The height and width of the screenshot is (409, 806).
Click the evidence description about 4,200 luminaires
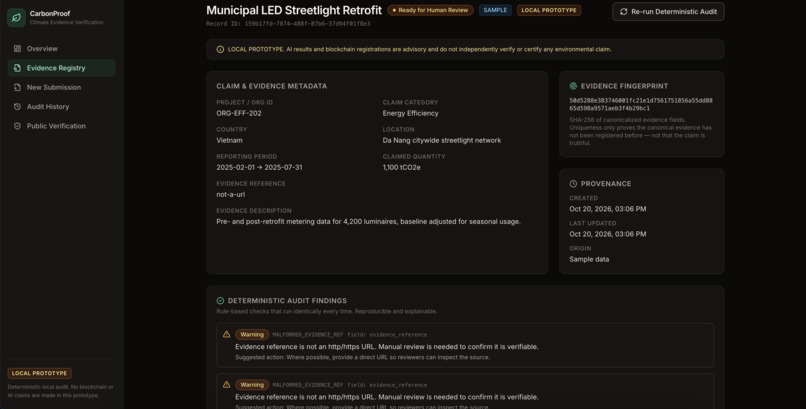tap(369, 222)
